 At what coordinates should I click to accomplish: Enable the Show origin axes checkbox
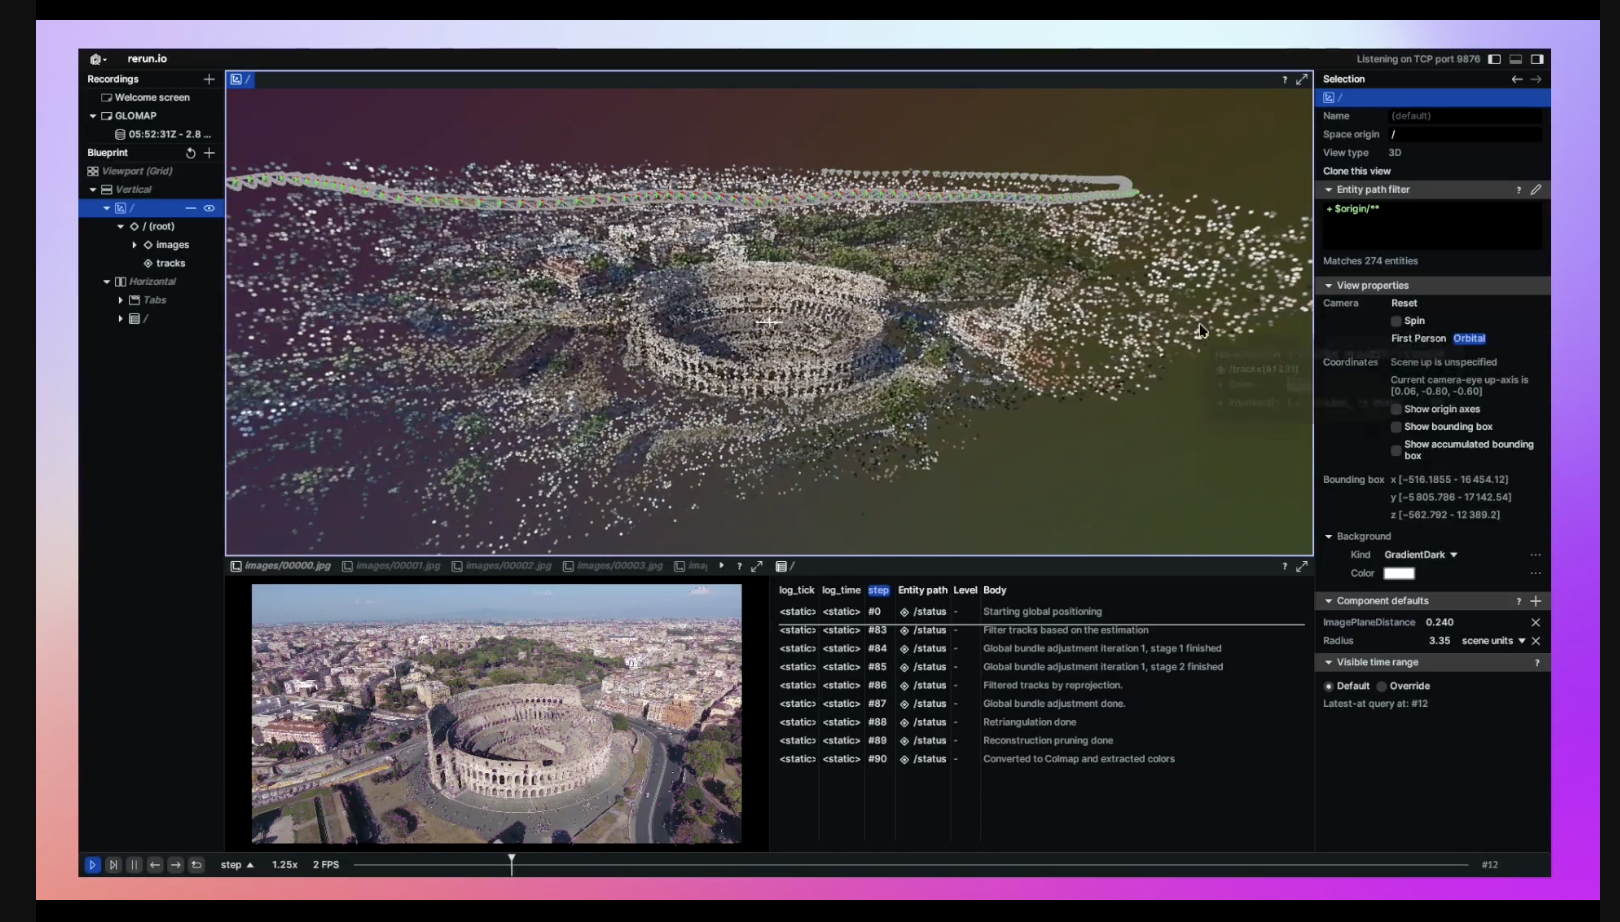[1396, 409]
